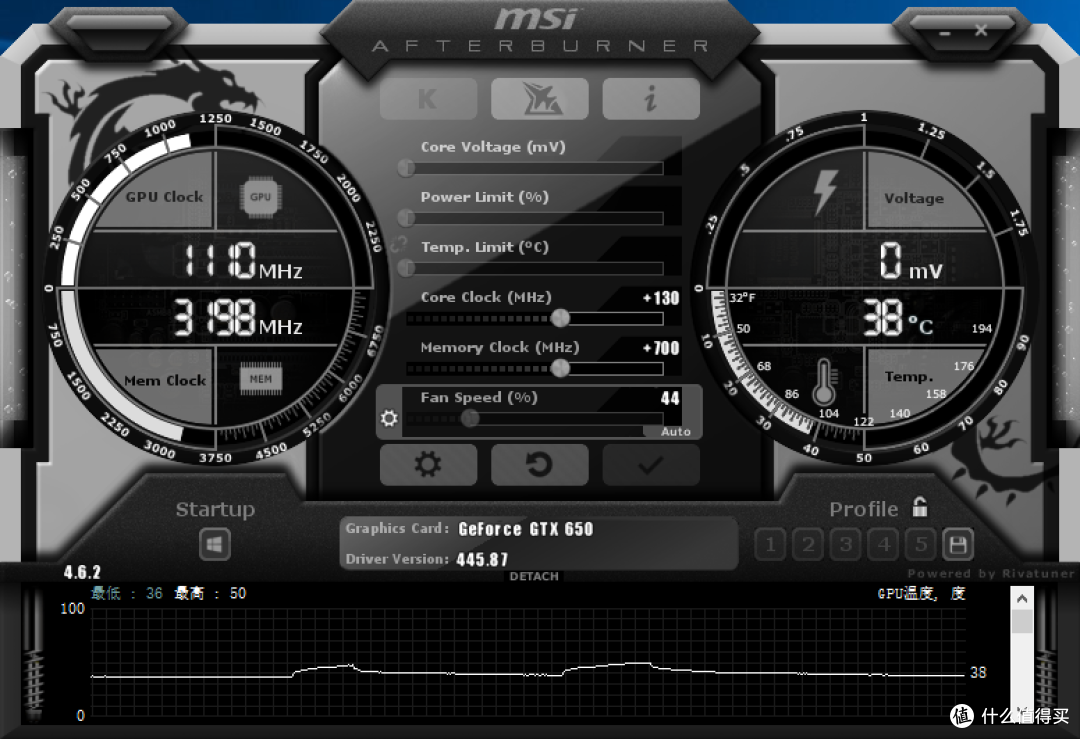
Task: Click the Fan Speed 44 value
Action: (669, 398)
